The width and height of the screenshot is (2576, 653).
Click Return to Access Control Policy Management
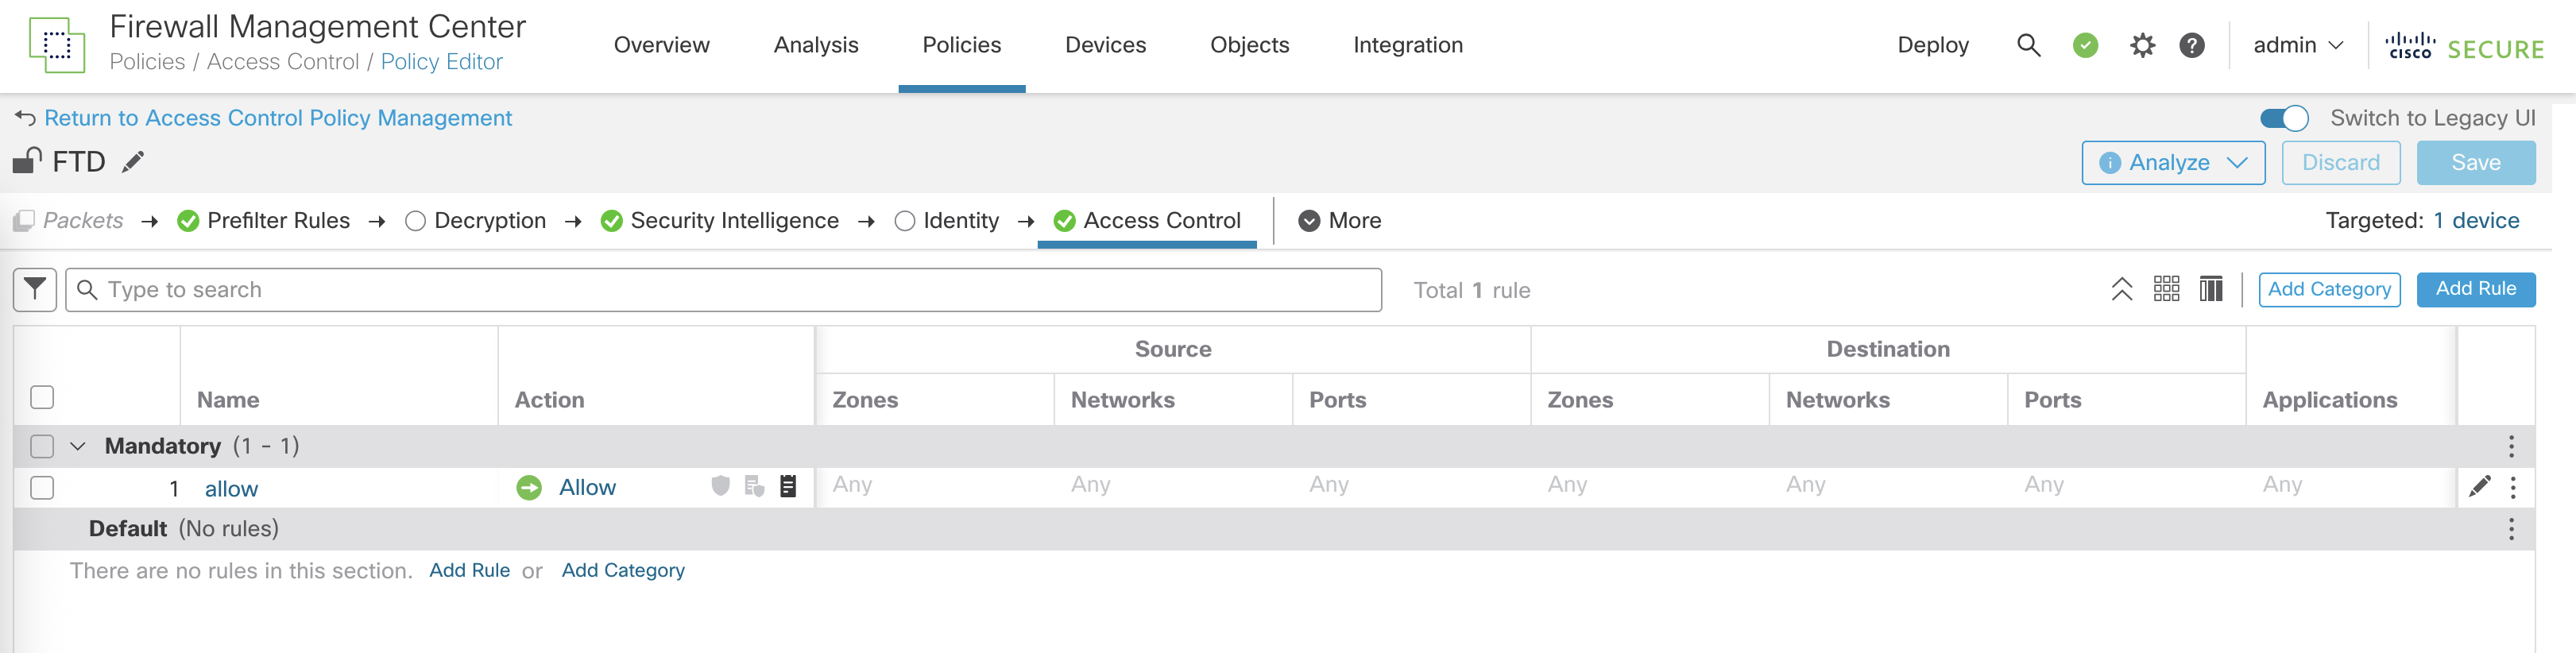[x=277, y=118]
